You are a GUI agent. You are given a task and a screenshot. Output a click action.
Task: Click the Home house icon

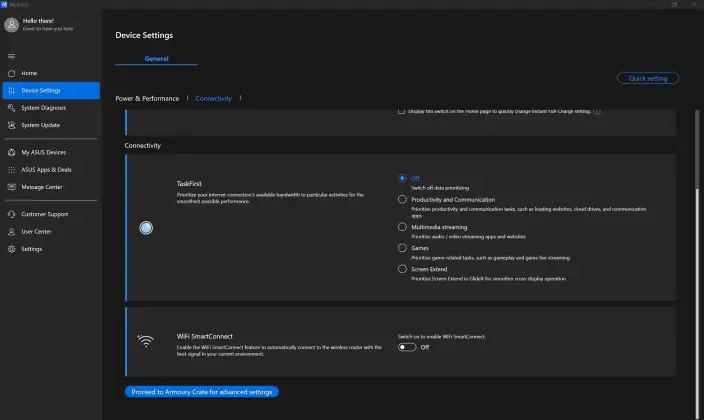12,73
